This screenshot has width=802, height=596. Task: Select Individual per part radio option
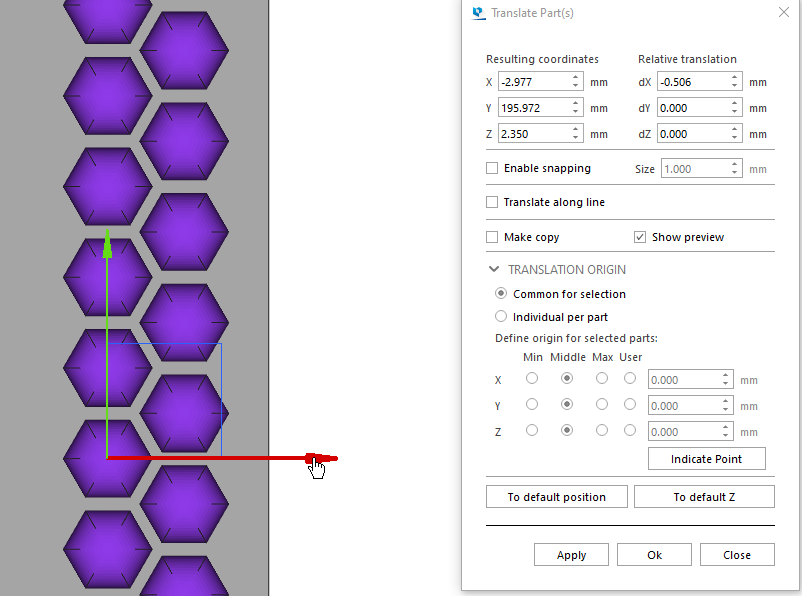click(502, 317)
